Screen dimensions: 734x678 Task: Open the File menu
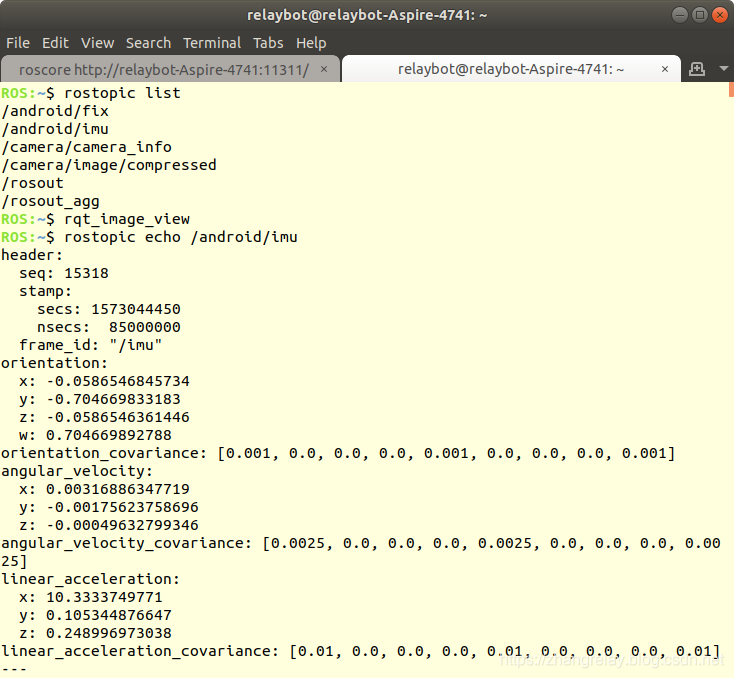coord(18,43)
